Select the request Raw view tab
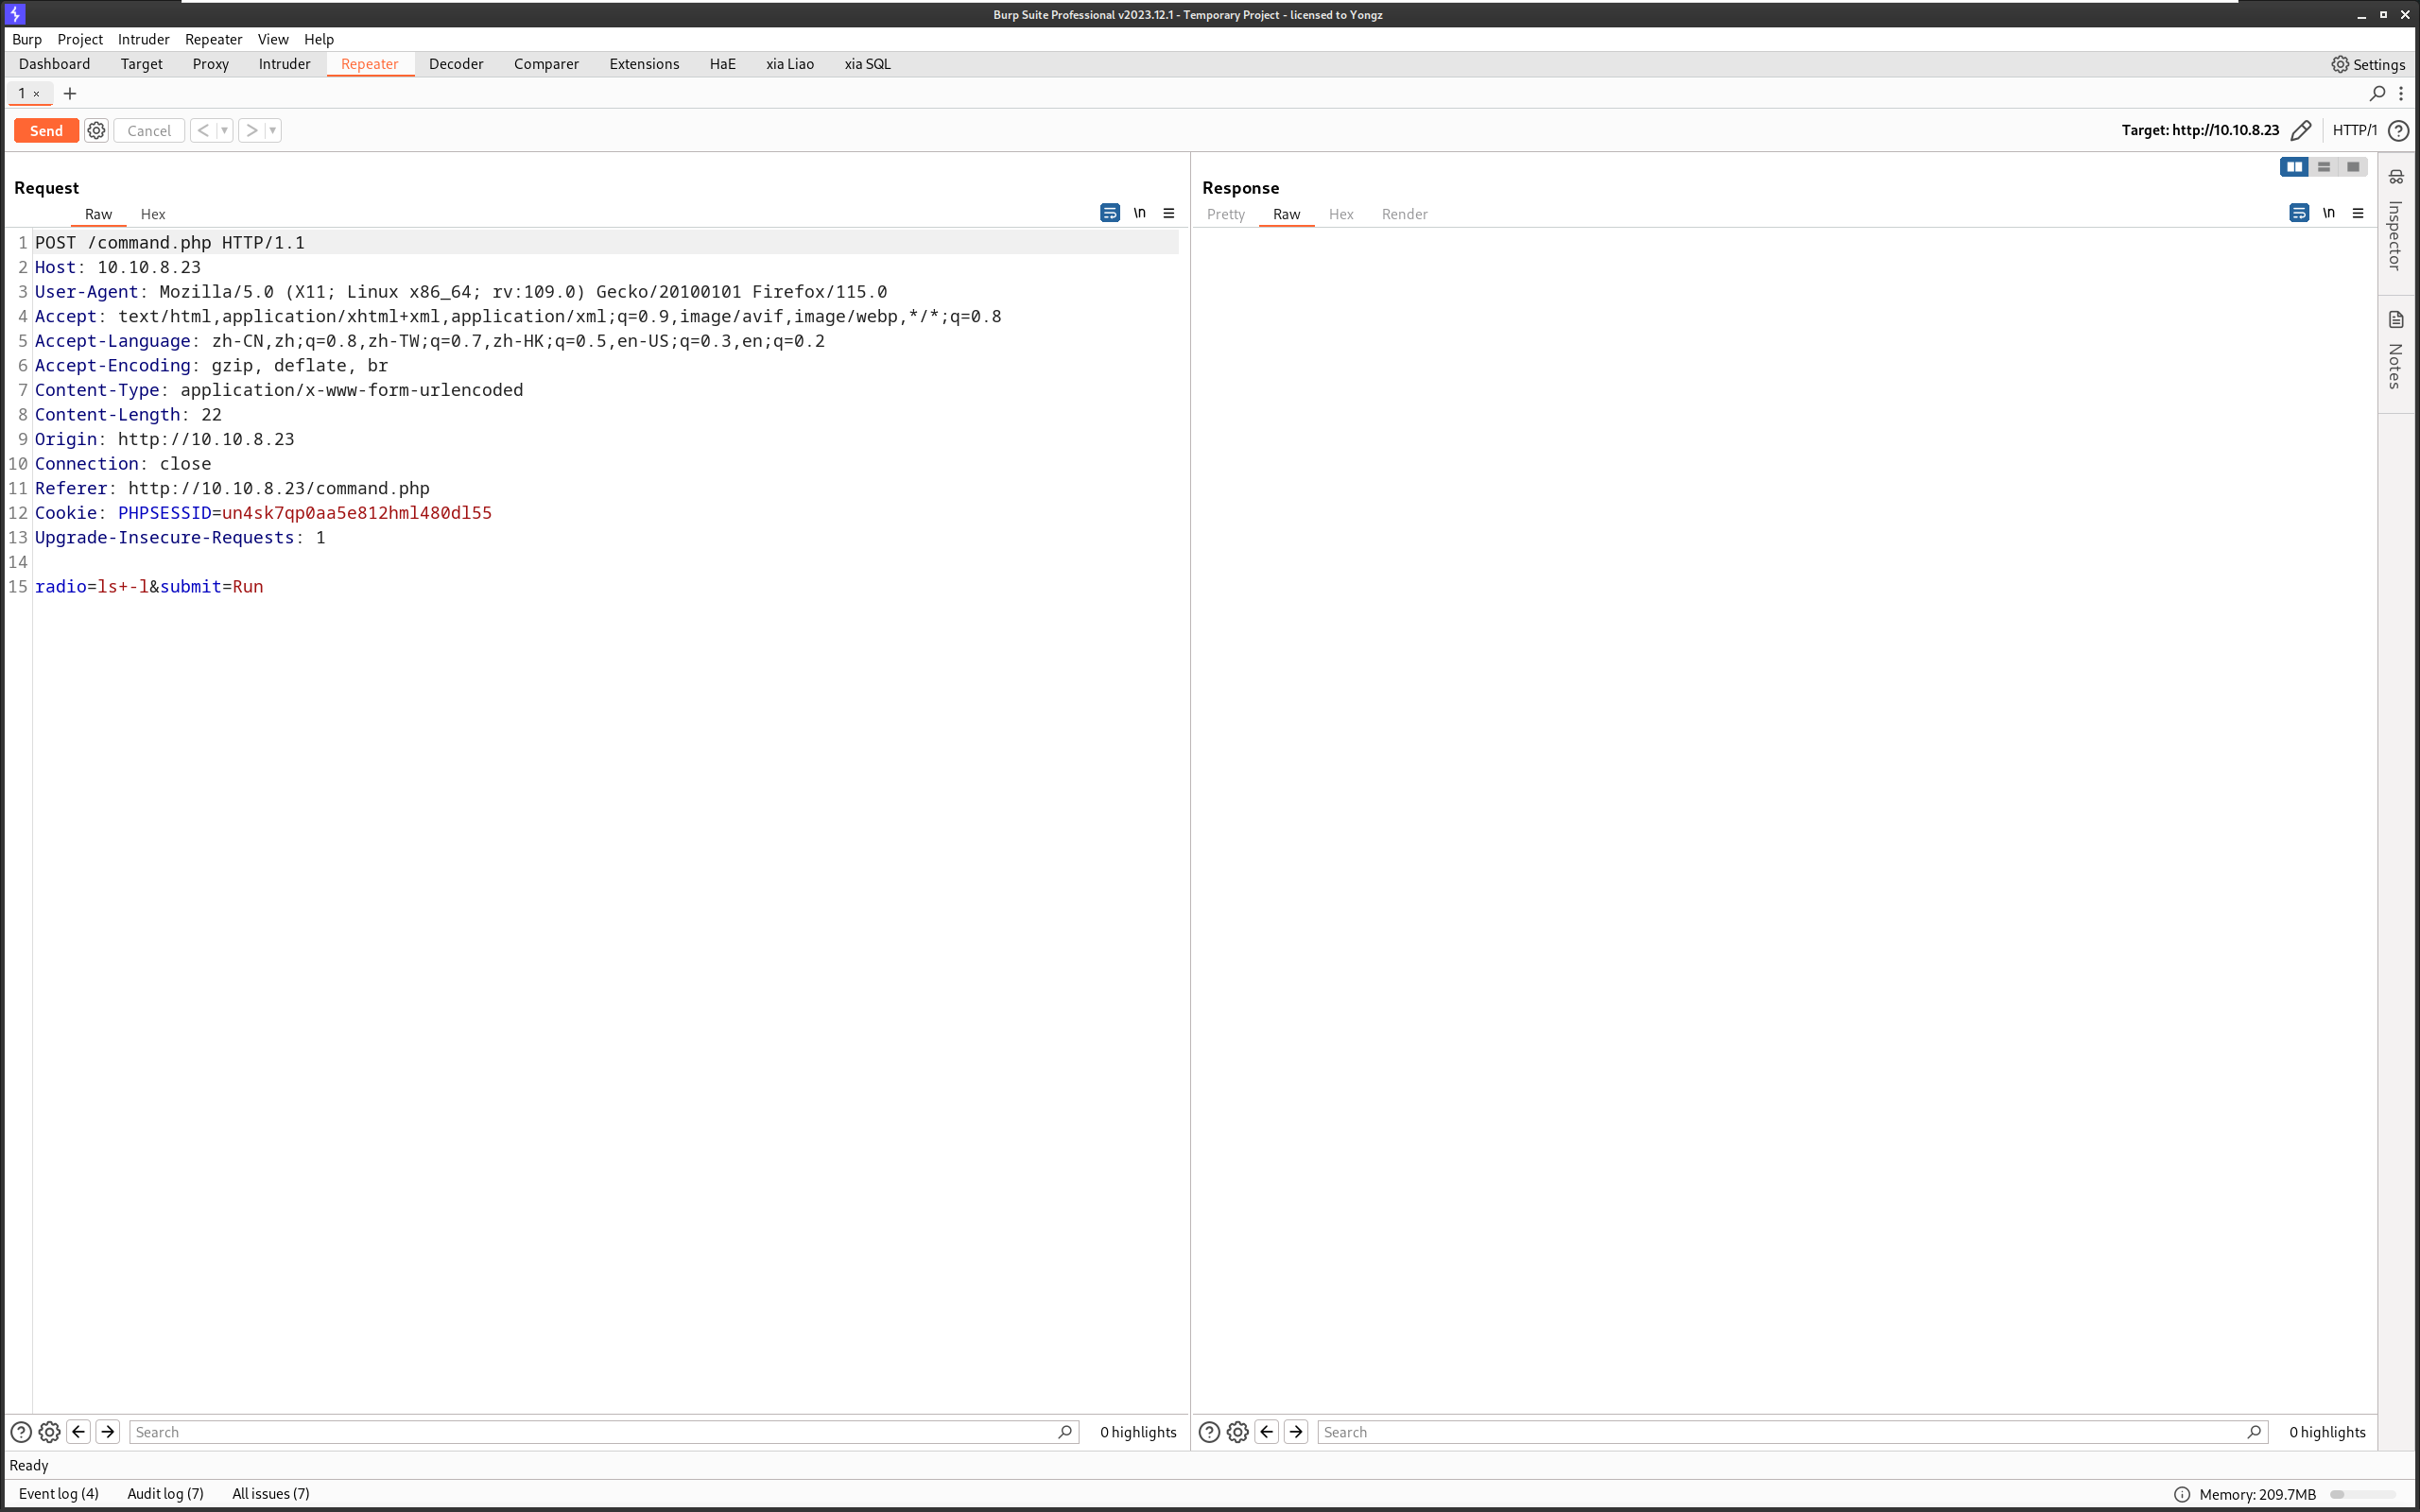 pos(98,214)
